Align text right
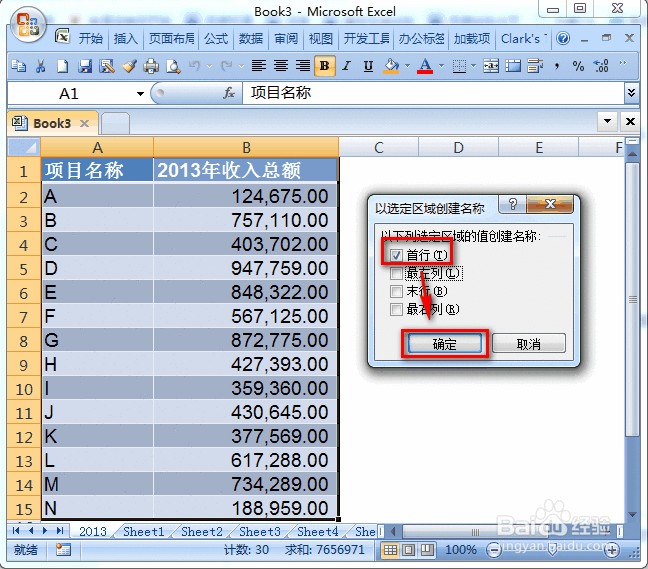 303,66
